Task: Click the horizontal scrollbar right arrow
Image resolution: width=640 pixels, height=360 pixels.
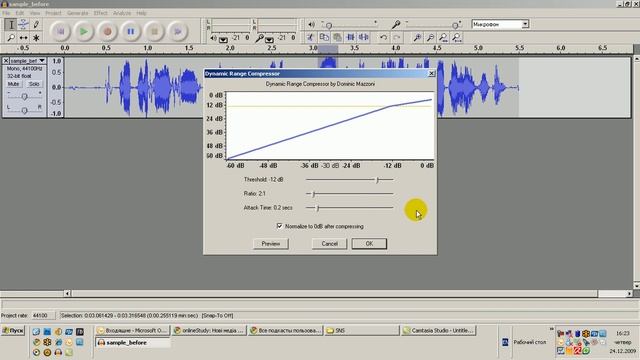Action: coord(629,293)
